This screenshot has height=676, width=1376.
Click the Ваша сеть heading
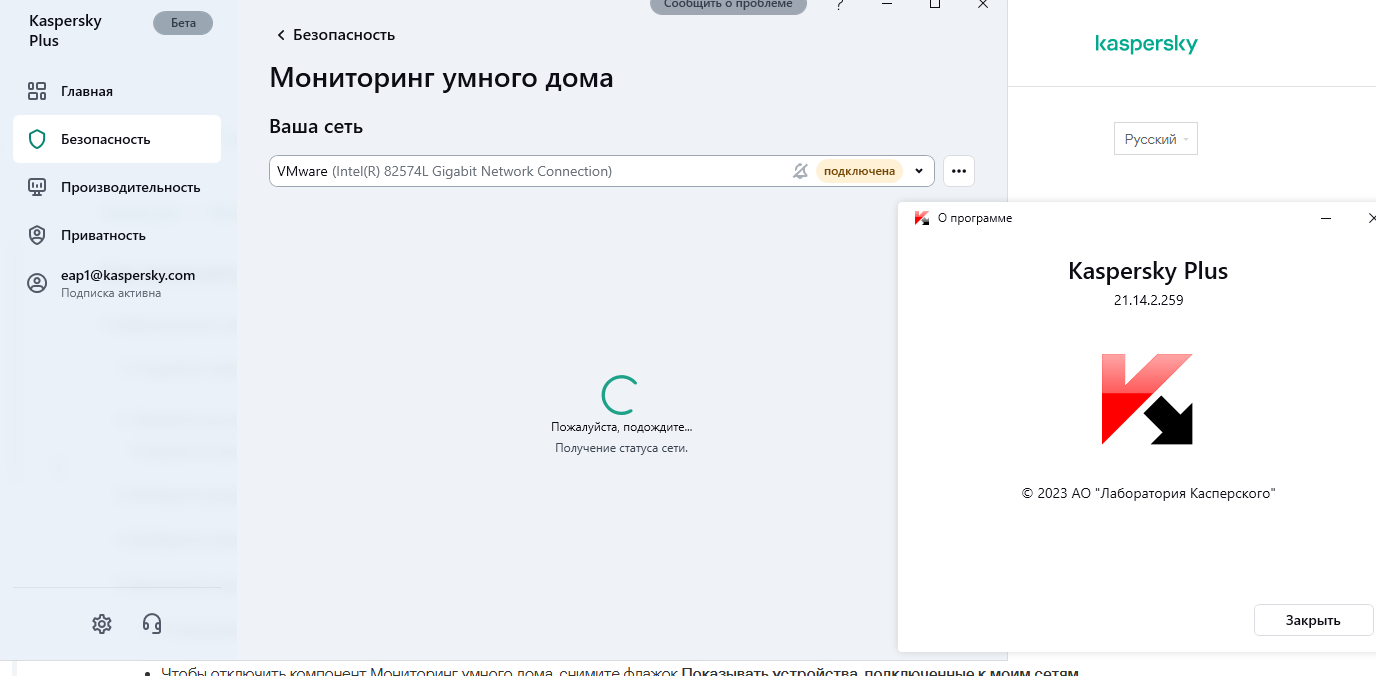click(316, 127)
